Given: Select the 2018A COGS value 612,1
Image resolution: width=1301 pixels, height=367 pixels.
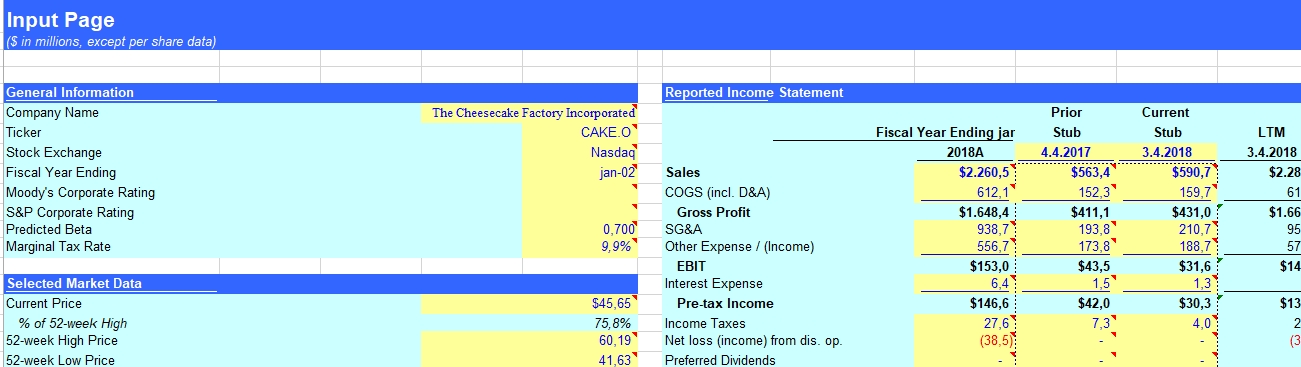Looking at the screenshot, I should (965, 193).
